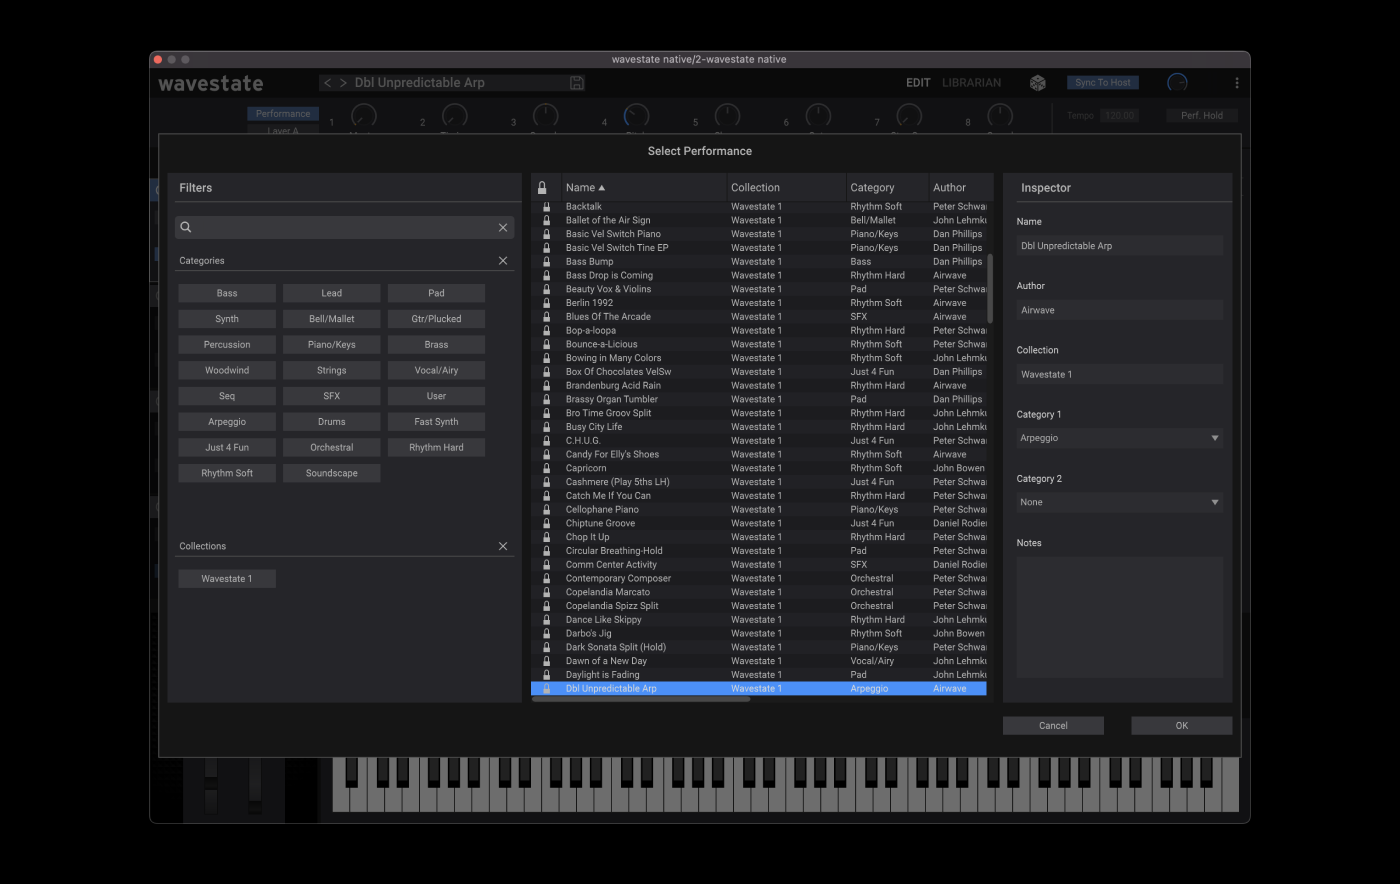Open the three-dot options menu
The image size is (1400, 884).
pyautogui.click(x=1237, y=83)
